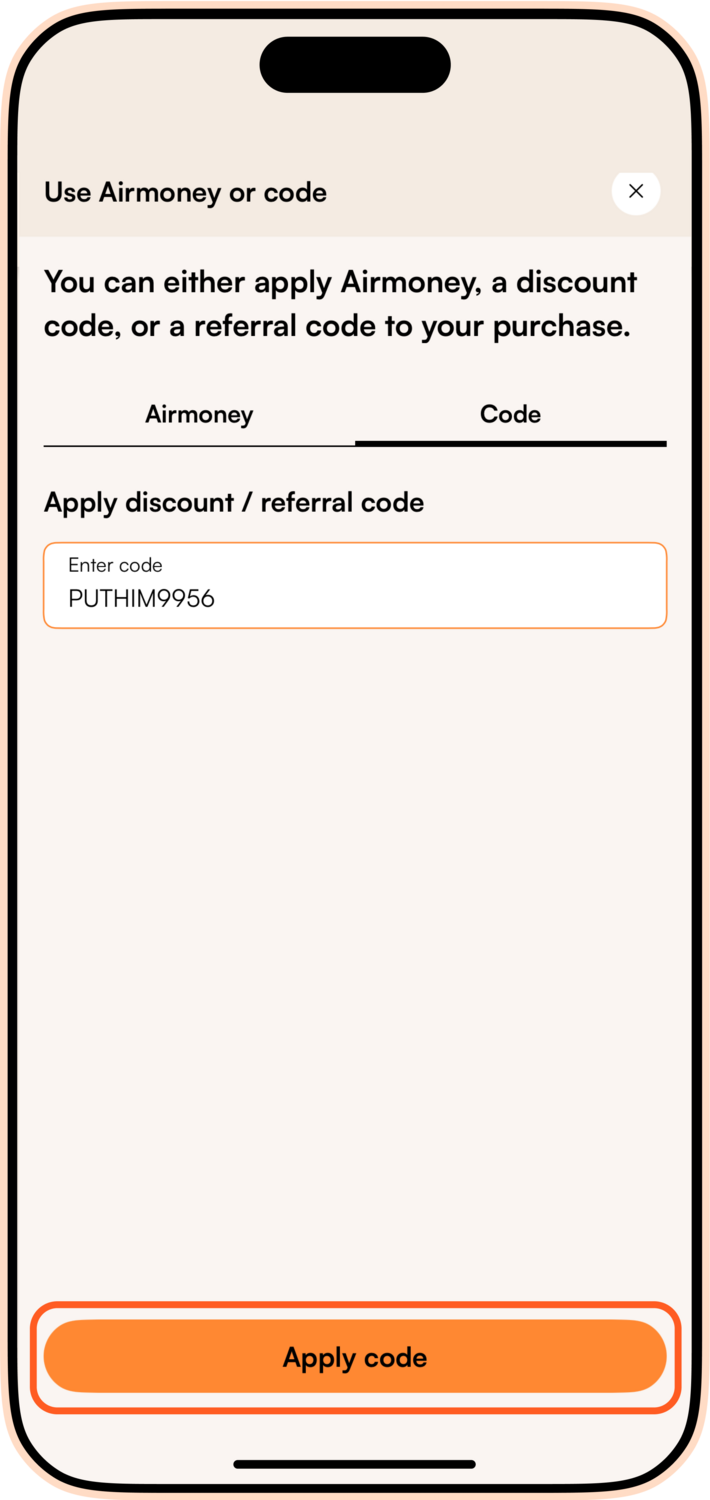Select the Code tab
This screenshot has width=710, height=1500.
point(511,414)
